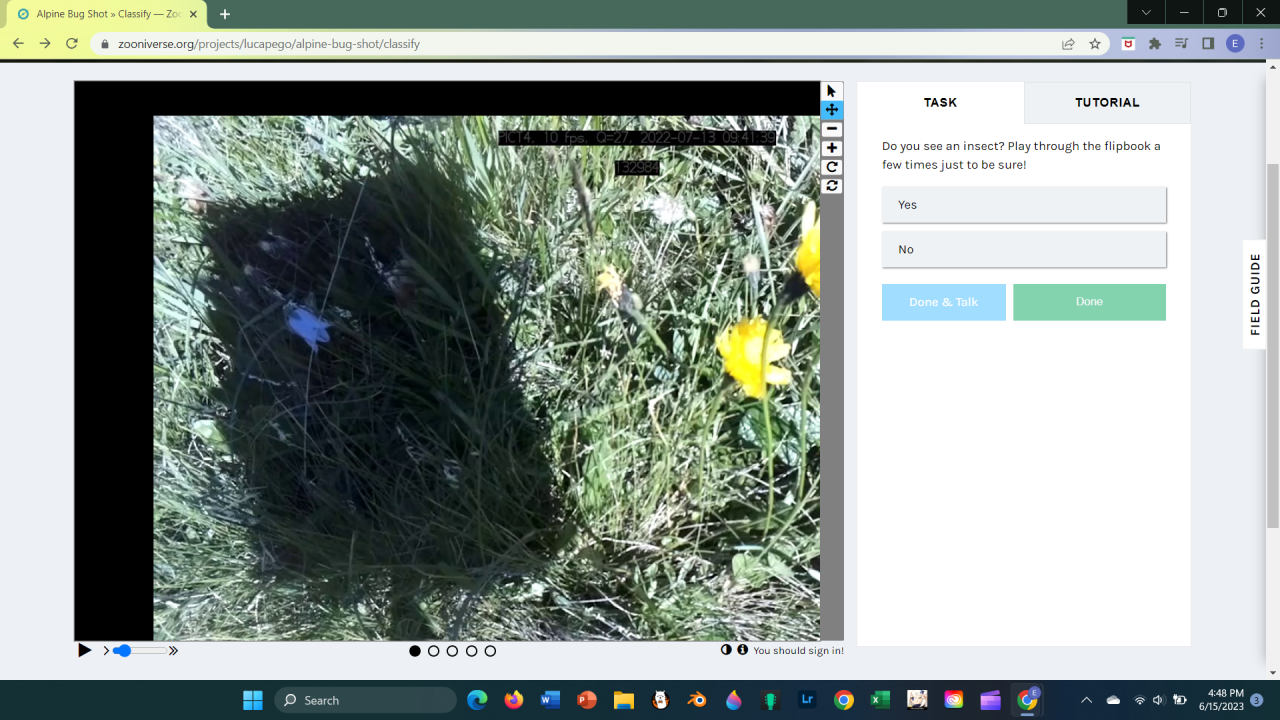Image resolution: width=1280 pixels, height=720 pixels.
Task: Share this page from address bar
Action: point(1068,44)
